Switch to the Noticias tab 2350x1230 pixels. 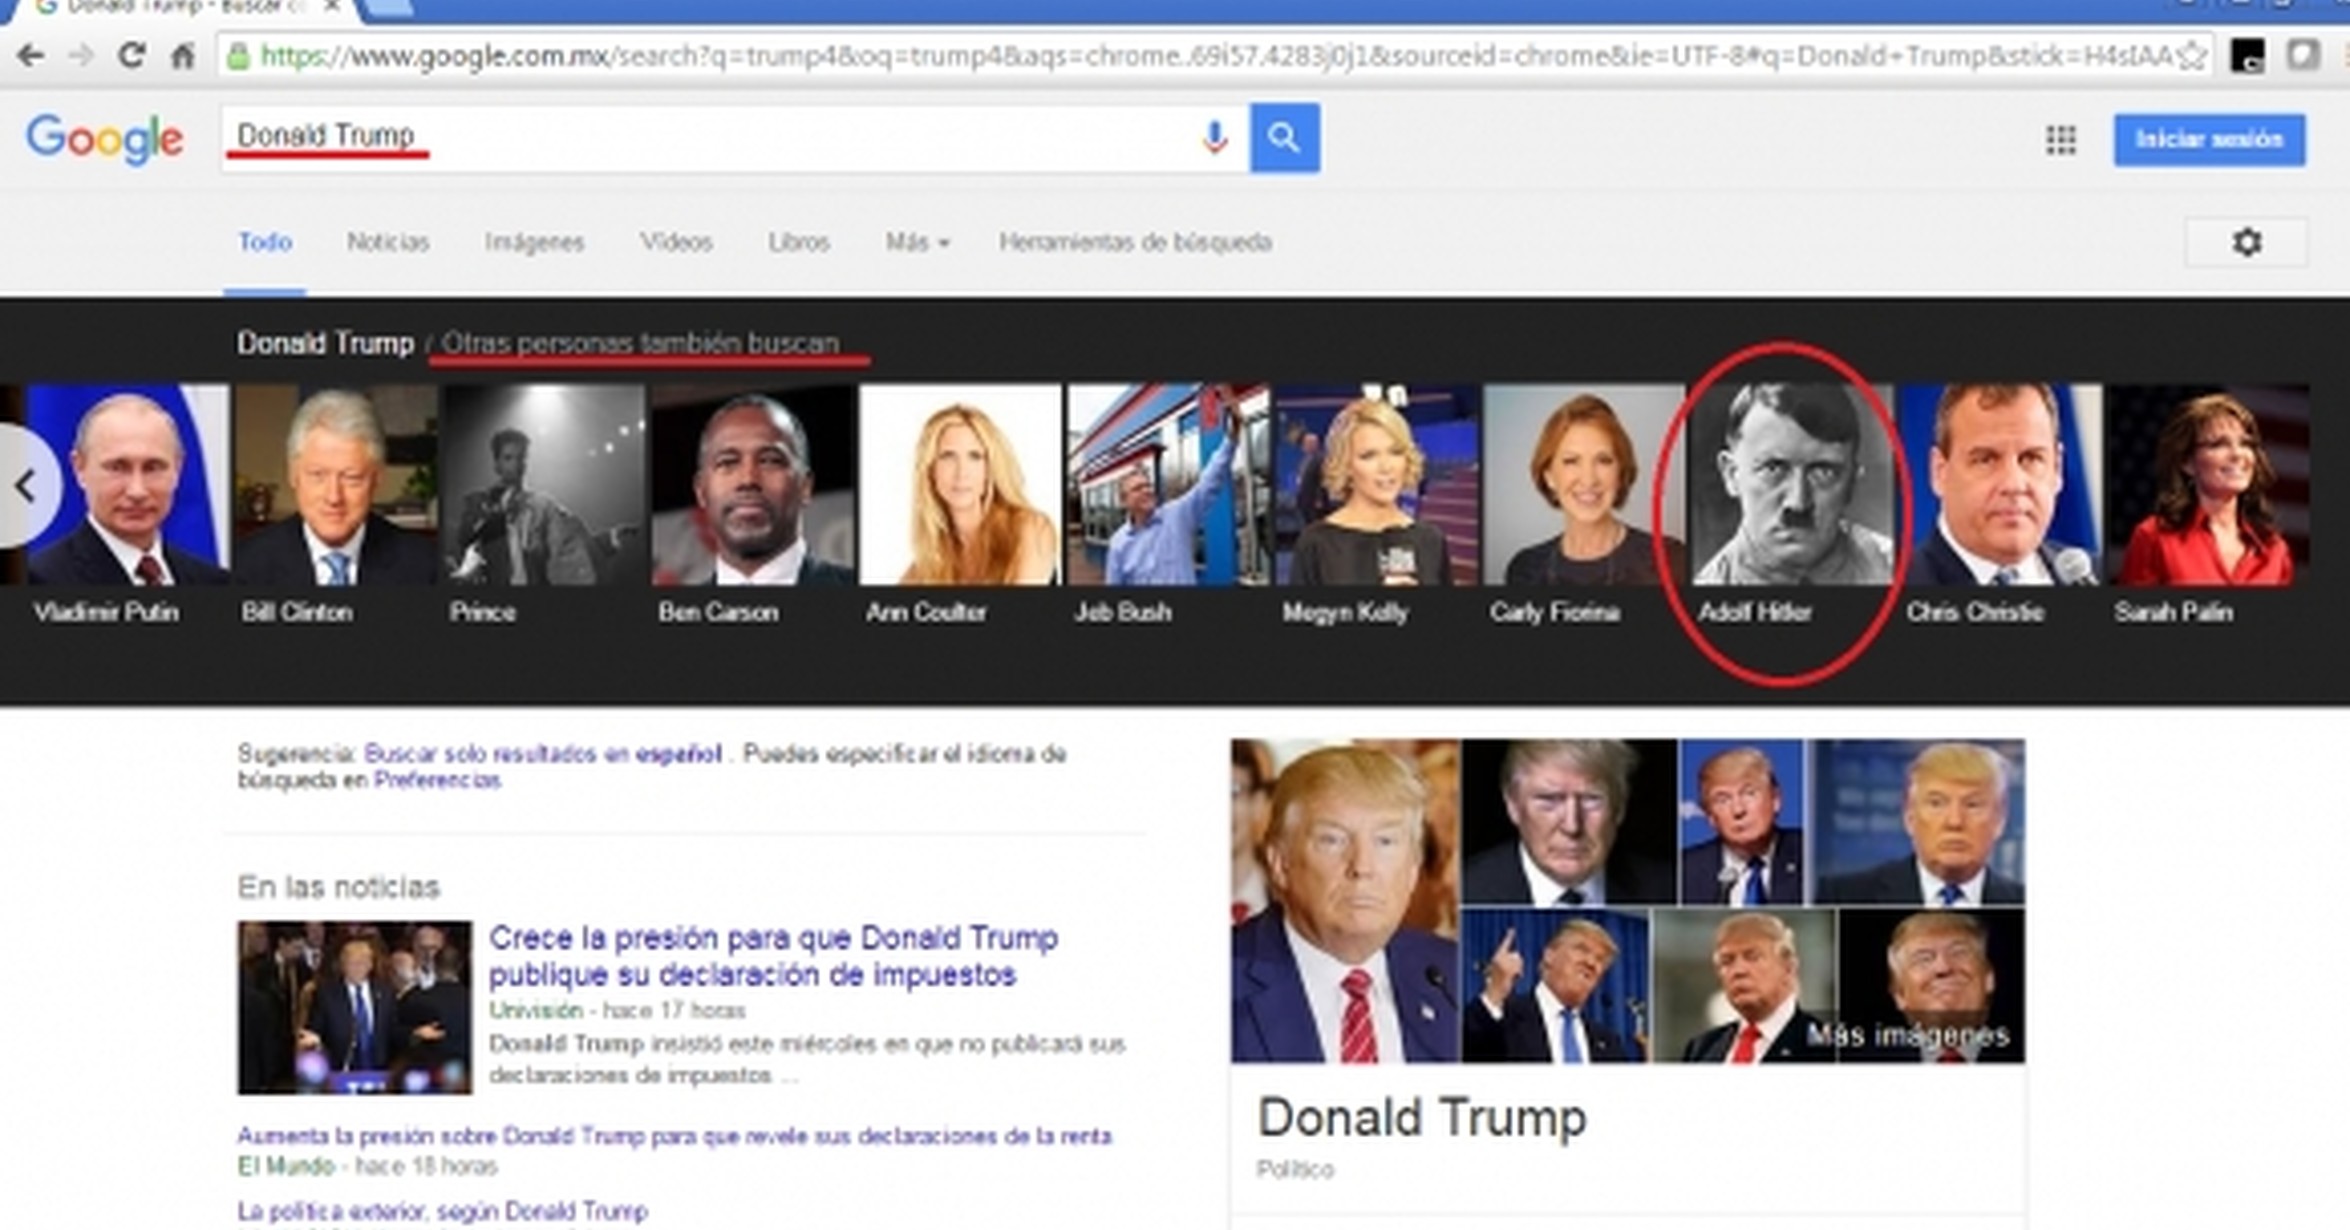(388, 243)
